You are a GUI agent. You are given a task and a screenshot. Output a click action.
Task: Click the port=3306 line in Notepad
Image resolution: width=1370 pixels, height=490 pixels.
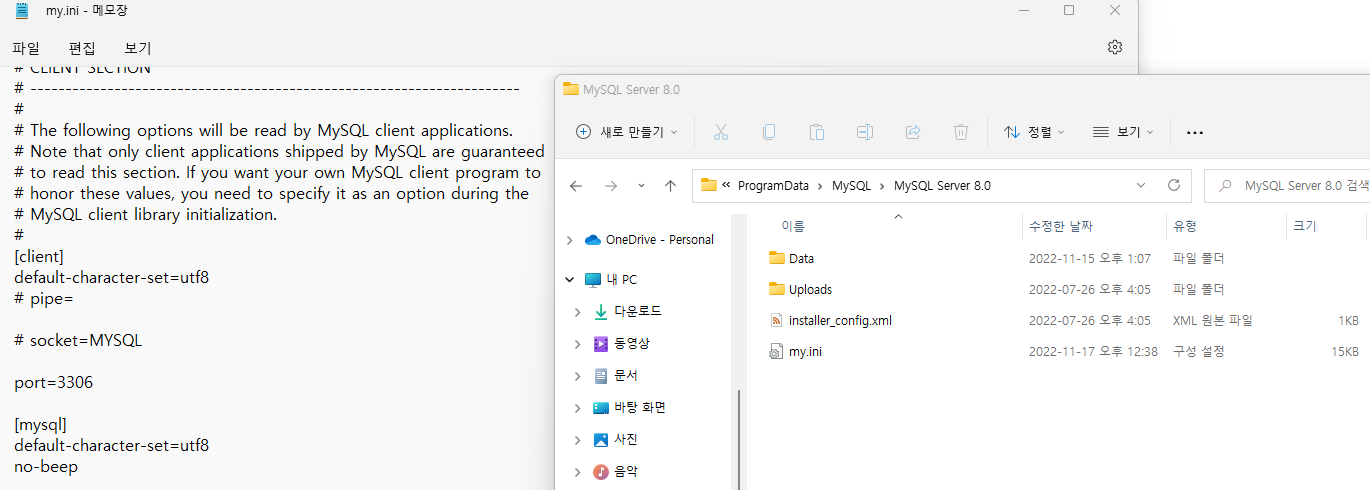[x=53, y=383]
